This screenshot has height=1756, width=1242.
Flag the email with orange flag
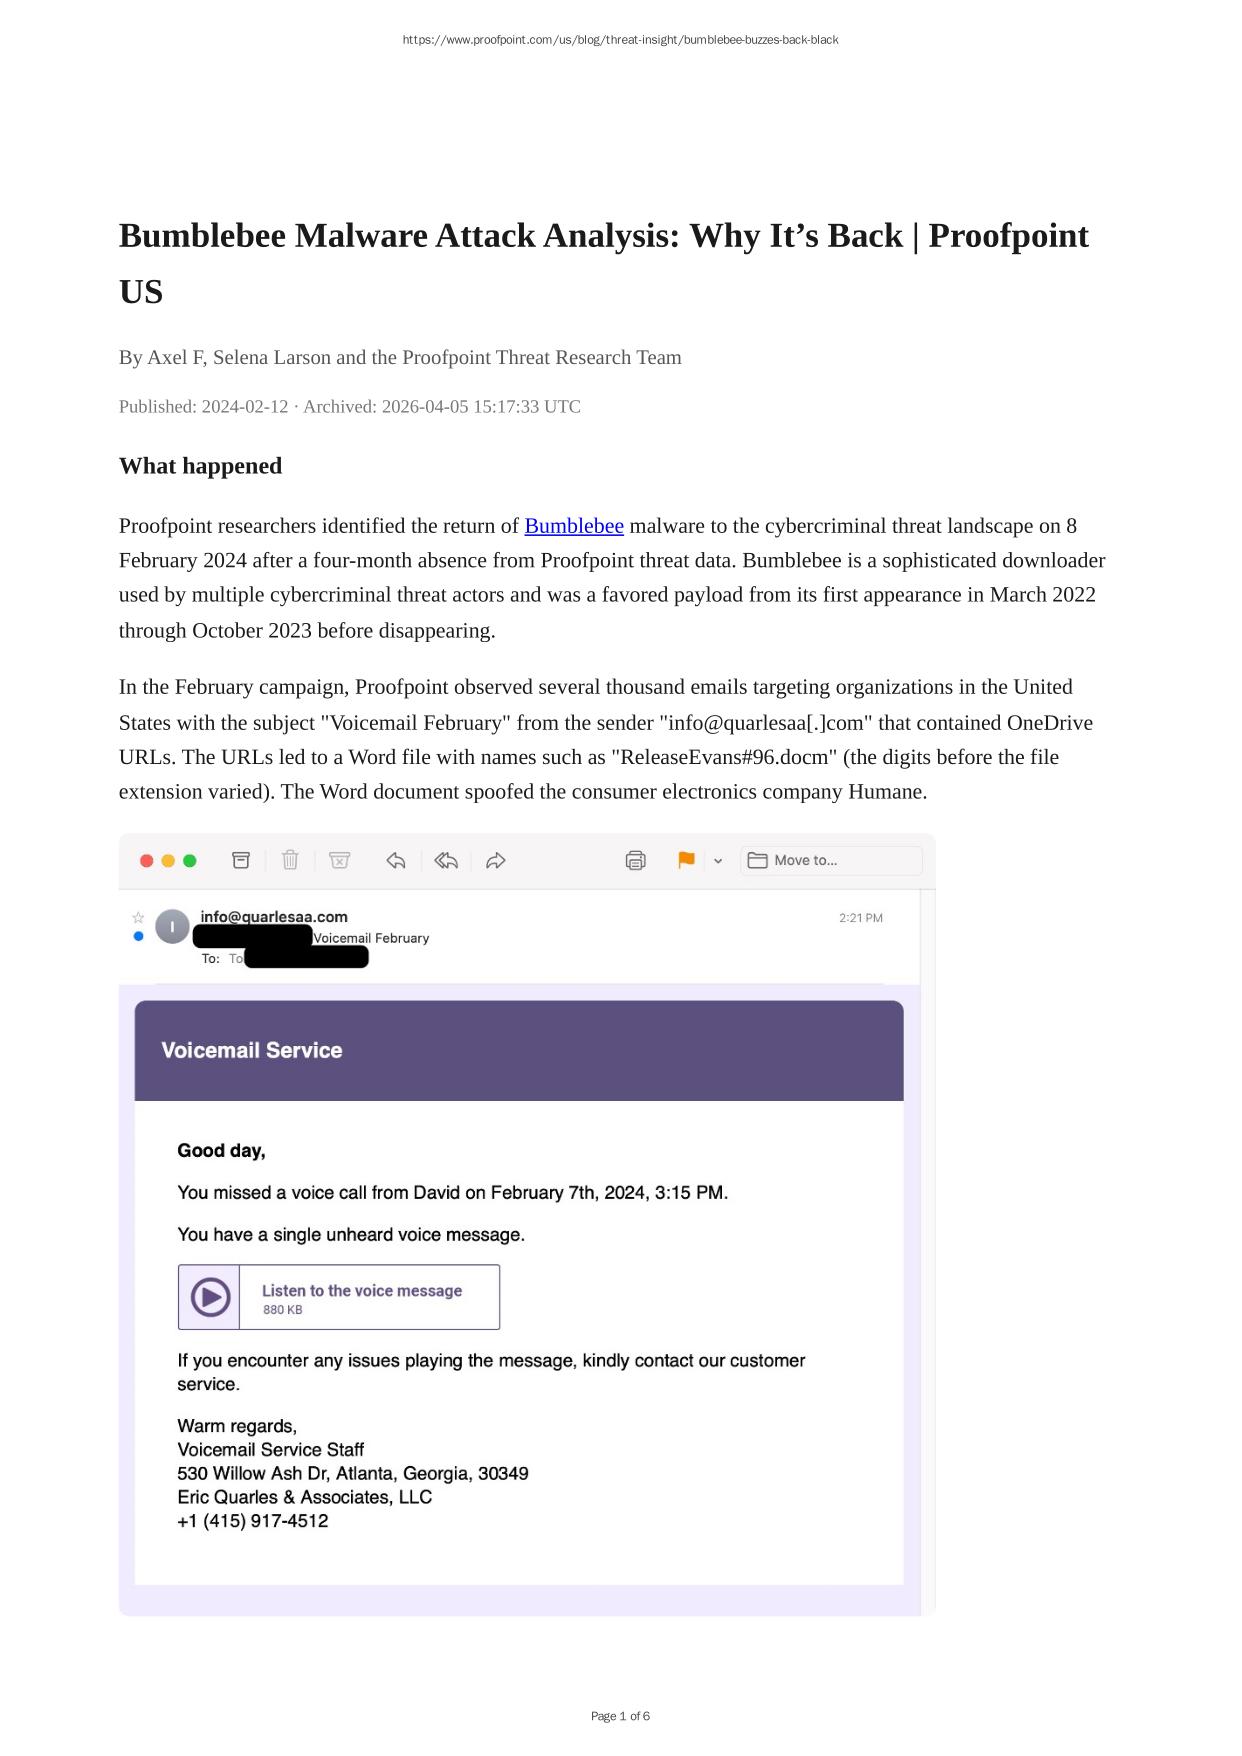point(686,860)
